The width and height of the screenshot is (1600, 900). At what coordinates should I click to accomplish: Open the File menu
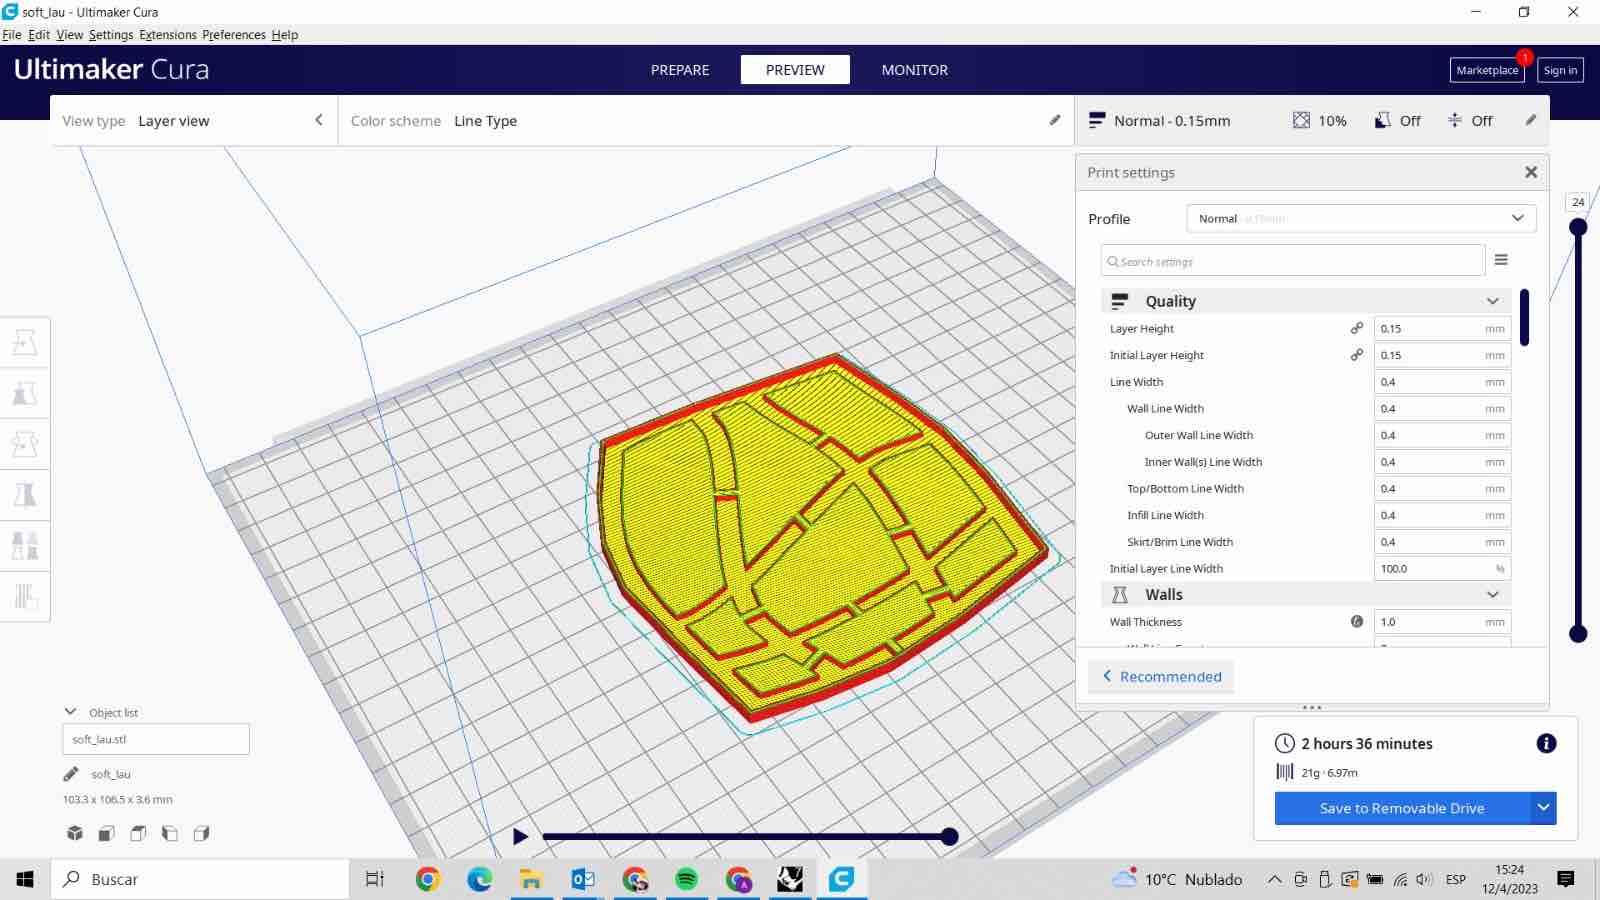pyautogui.click(x=12, y=34)
